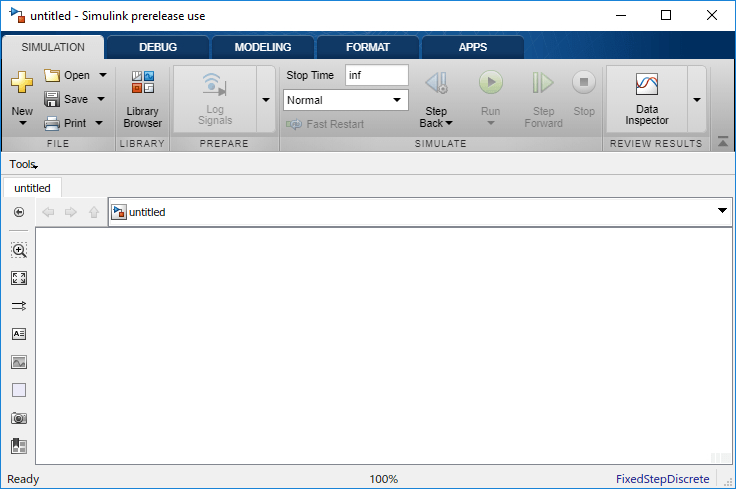Open a model with the folder icon
736x489 pixels.
coord(52,75)
